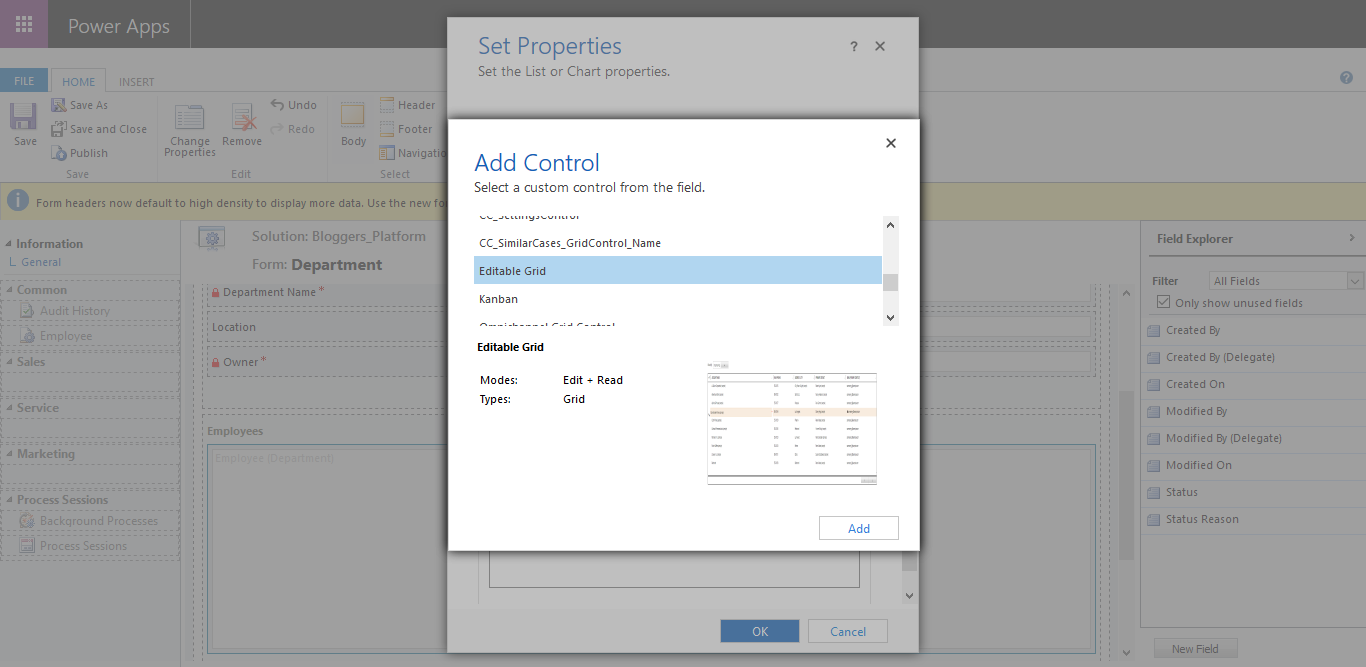Image resolution: width=1366 pixels, height=667 pixels.
Task: Click the question mark in Set Properties
Action: [x=854, y=46]
